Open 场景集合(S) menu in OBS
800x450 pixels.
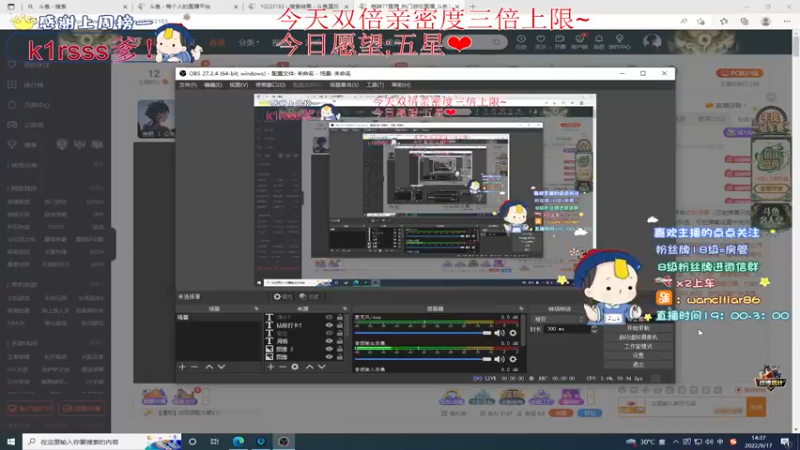point(344,85)
